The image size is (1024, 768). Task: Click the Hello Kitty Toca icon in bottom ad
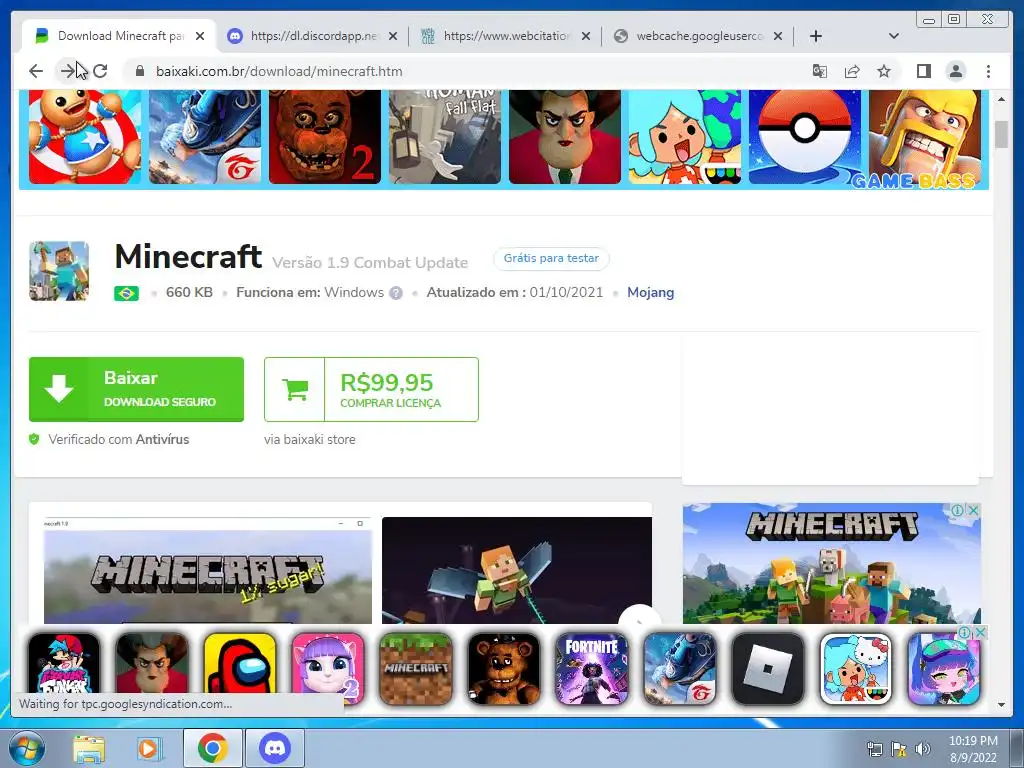pos(856,669)
